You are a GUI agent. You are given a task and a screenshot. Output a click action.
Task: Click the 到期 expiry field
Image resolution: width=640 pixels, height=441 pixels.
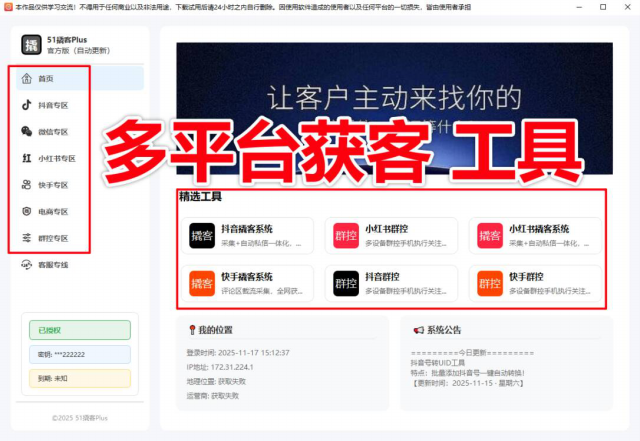[x=80, y=378]
